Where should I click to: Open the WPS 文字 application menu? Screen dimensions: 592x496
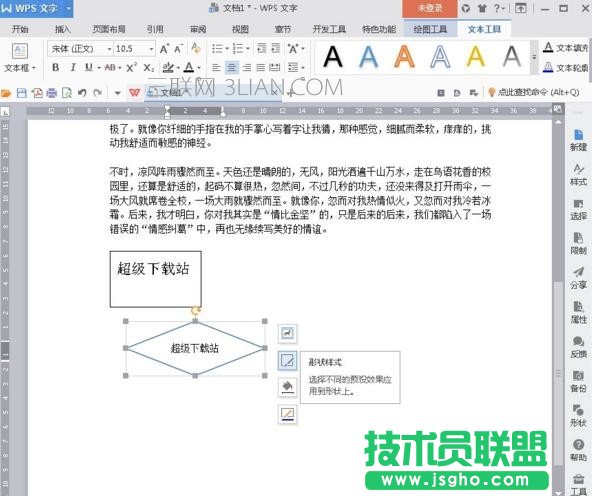click(36, 8)
